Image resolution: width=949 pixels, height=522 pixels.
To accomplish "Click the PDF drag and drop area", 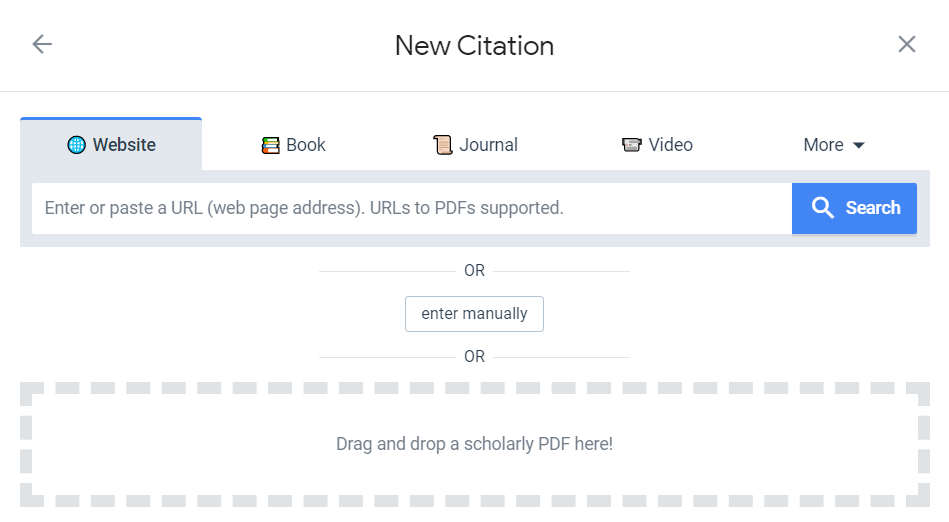I will click(474, 444).
